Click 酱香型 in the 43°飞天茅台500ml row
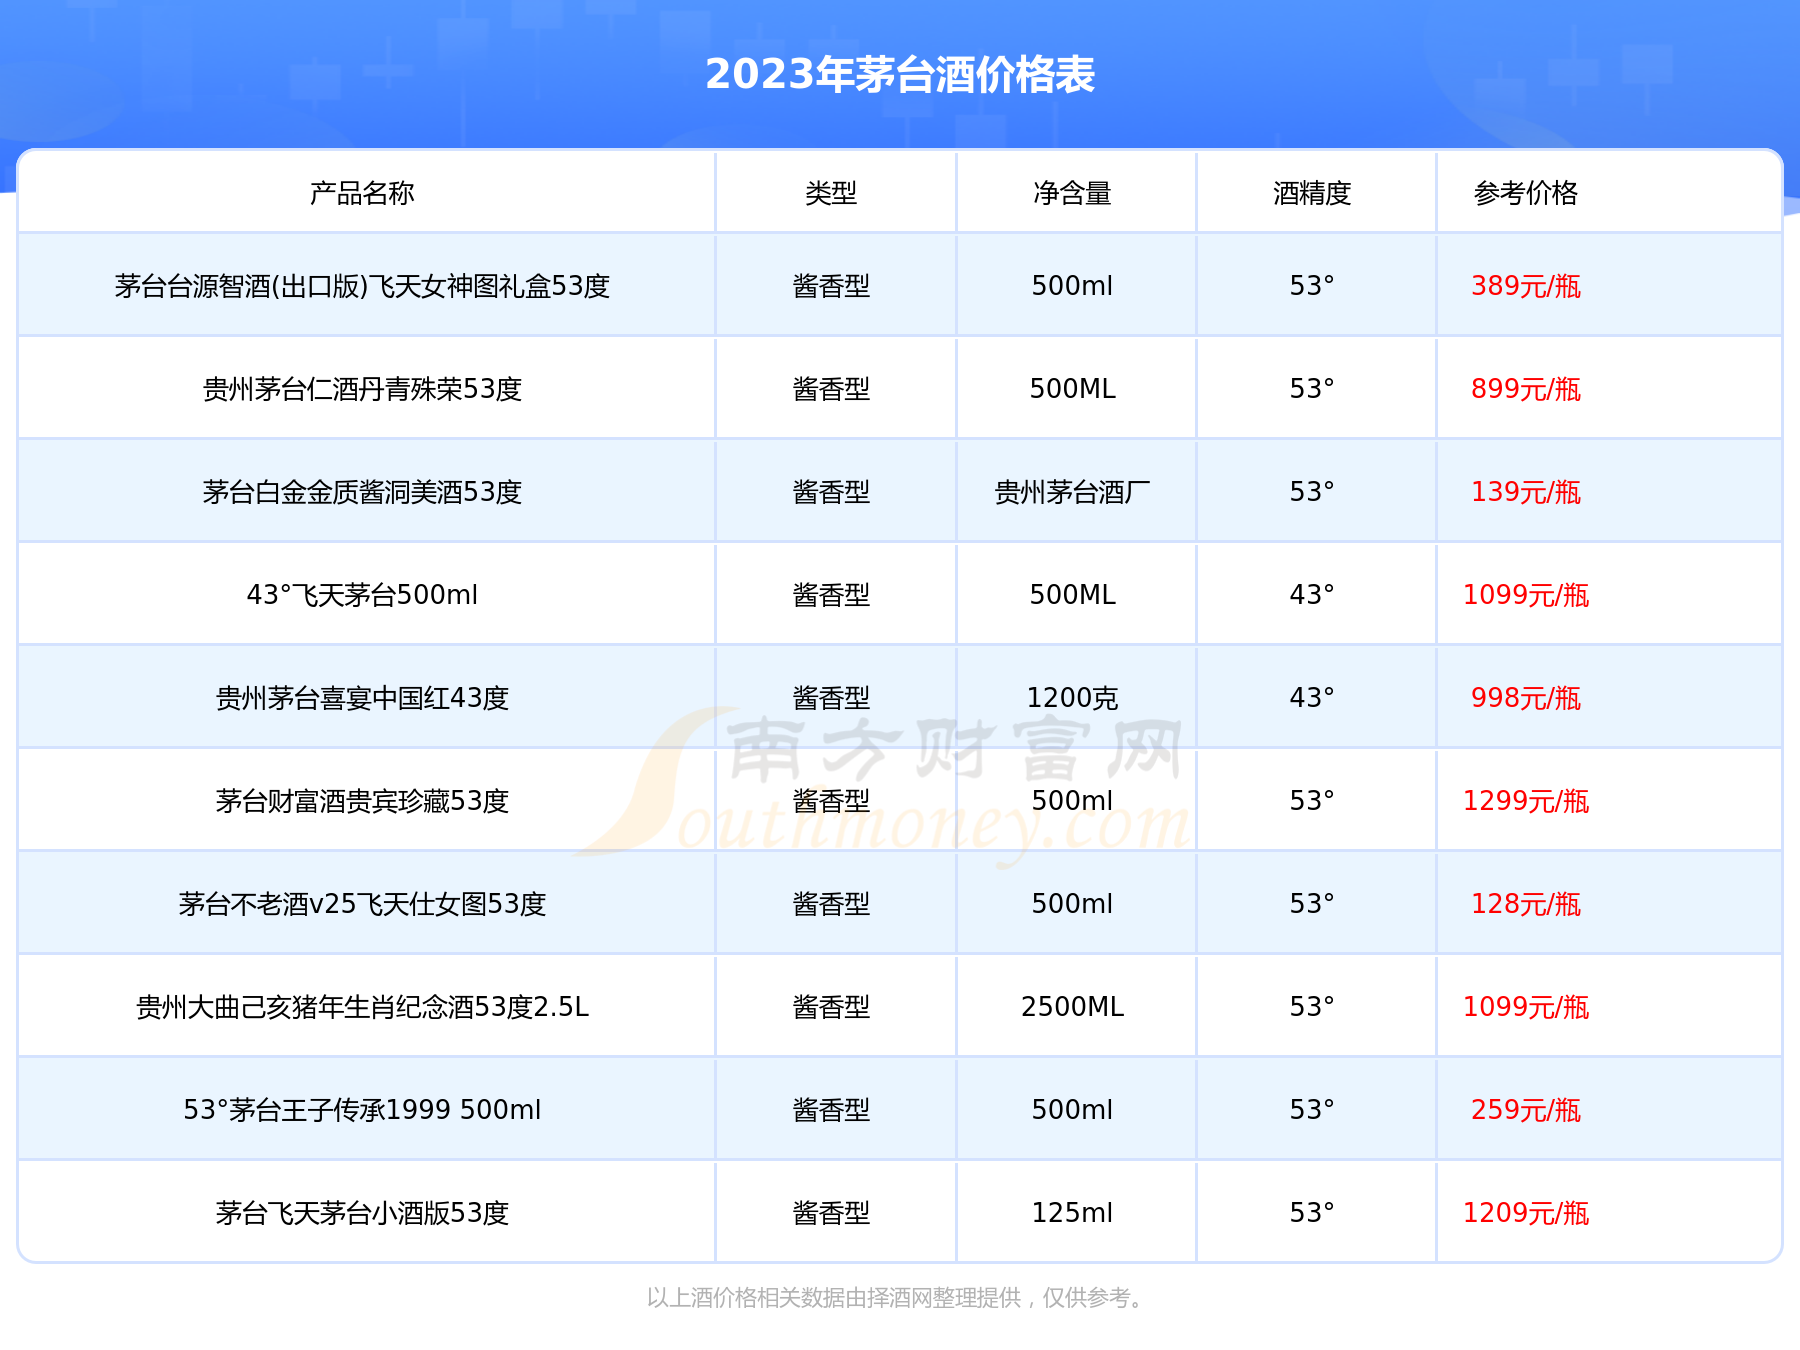Viewport: 1800px width, 1350px height. coord(831,596)
